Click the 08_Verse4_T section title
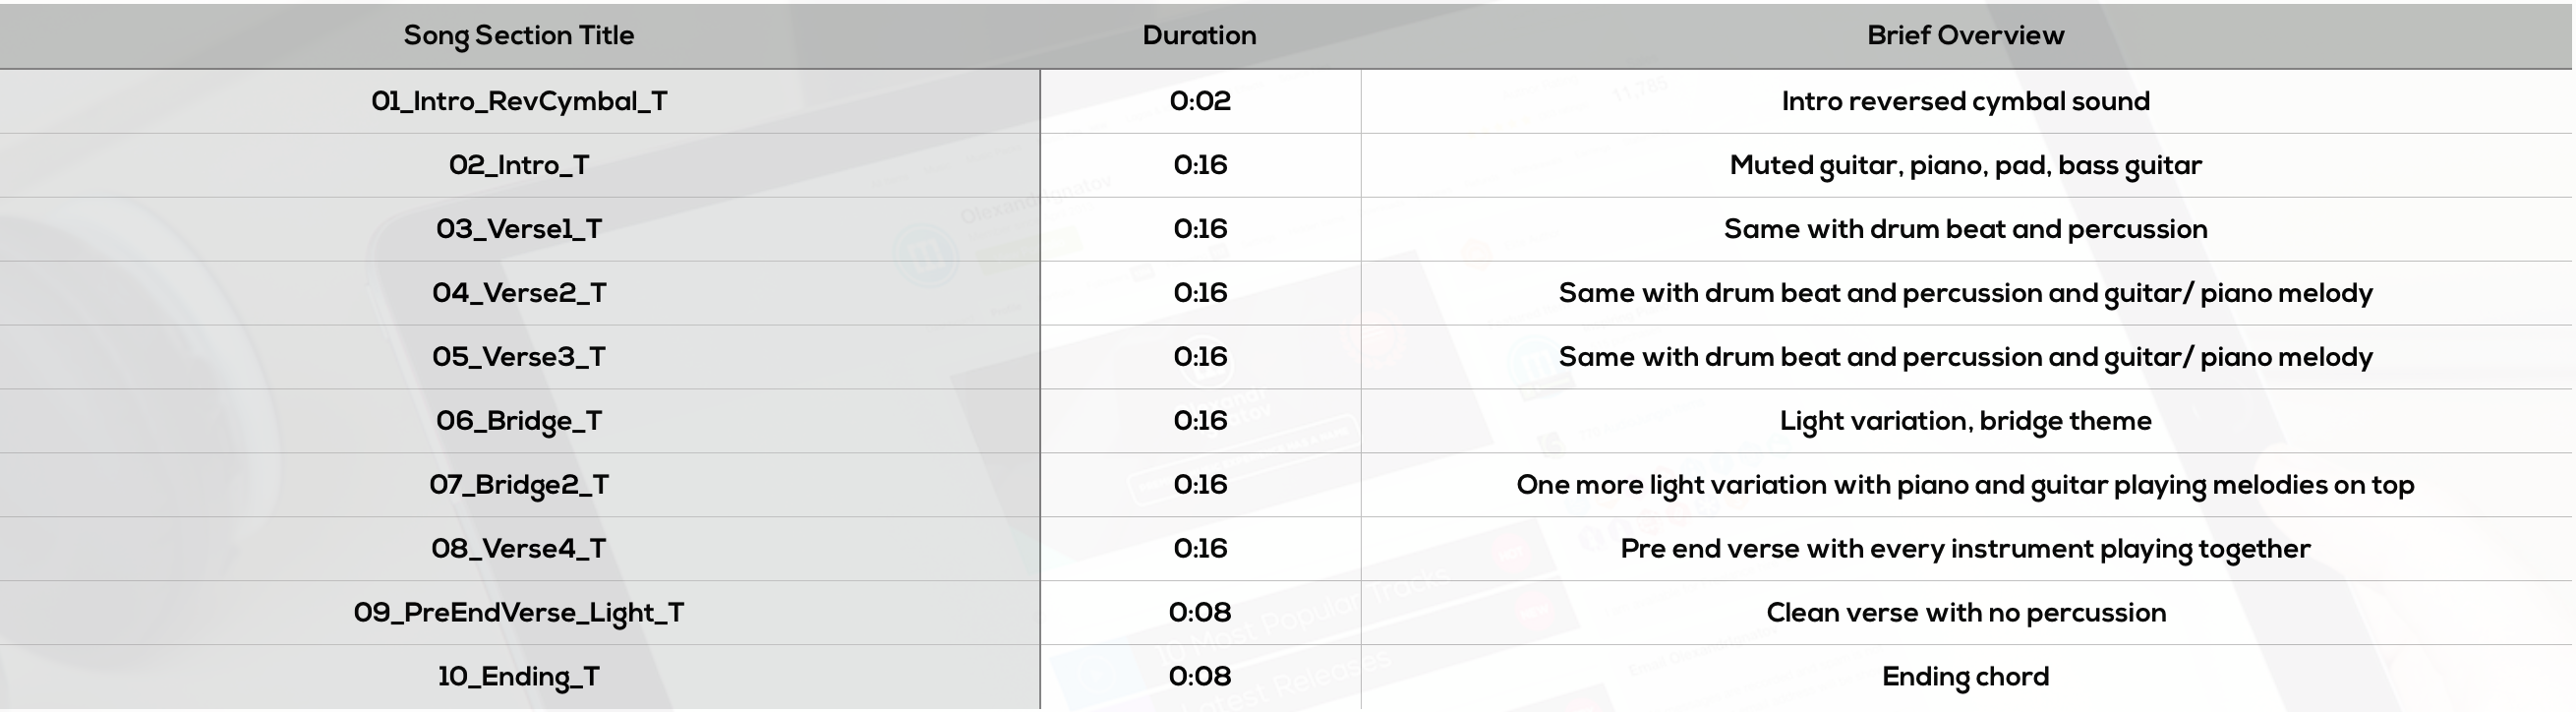This screenshot has width=2576, height=712. tap(519, 549)
